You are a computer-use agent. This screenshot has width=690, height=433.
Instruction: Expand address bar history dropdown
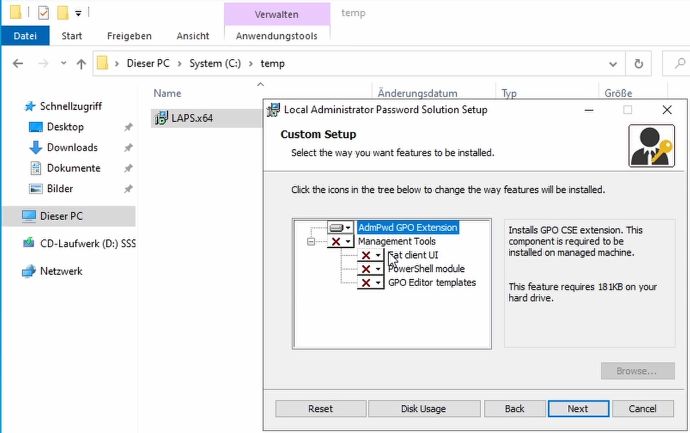pyautogui.click(x=613, y=64)
